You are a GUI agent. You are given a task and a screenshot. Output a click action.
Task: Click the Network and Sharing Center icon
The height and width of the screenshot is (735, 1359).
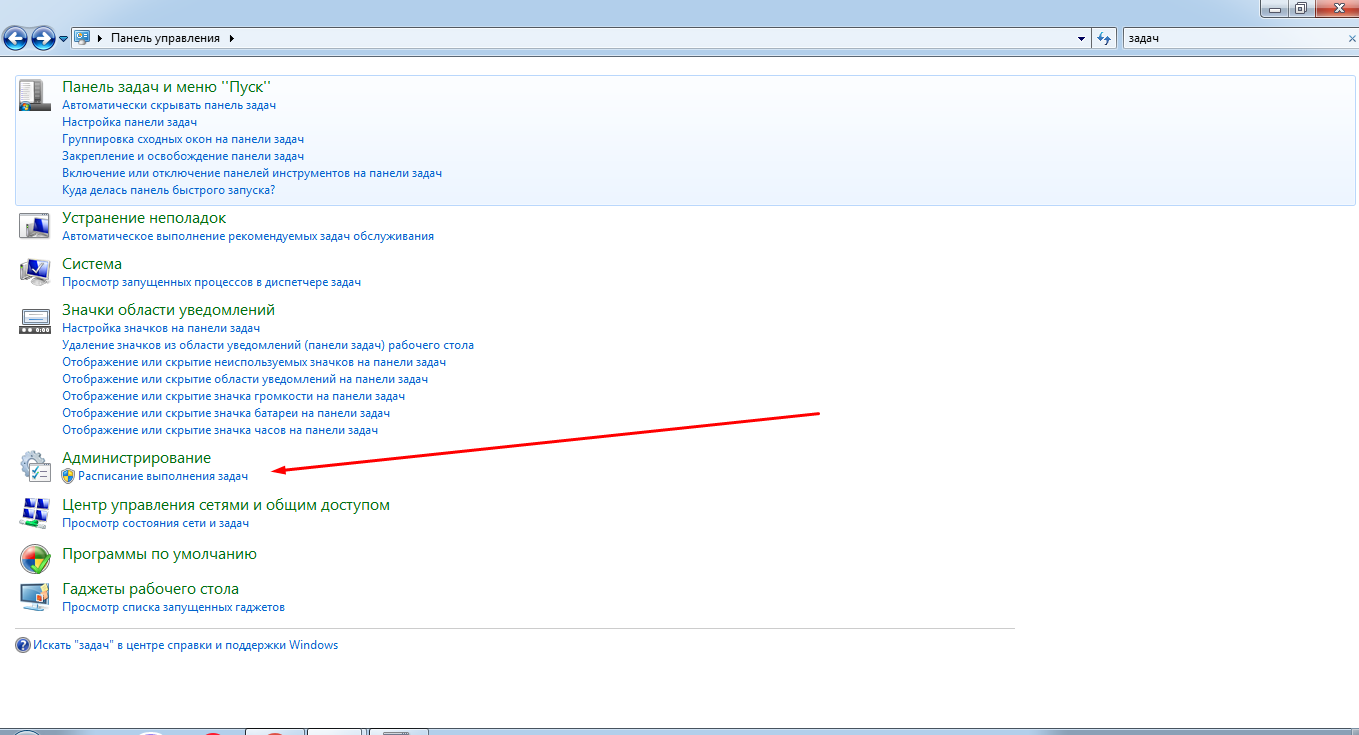point(34,513)
